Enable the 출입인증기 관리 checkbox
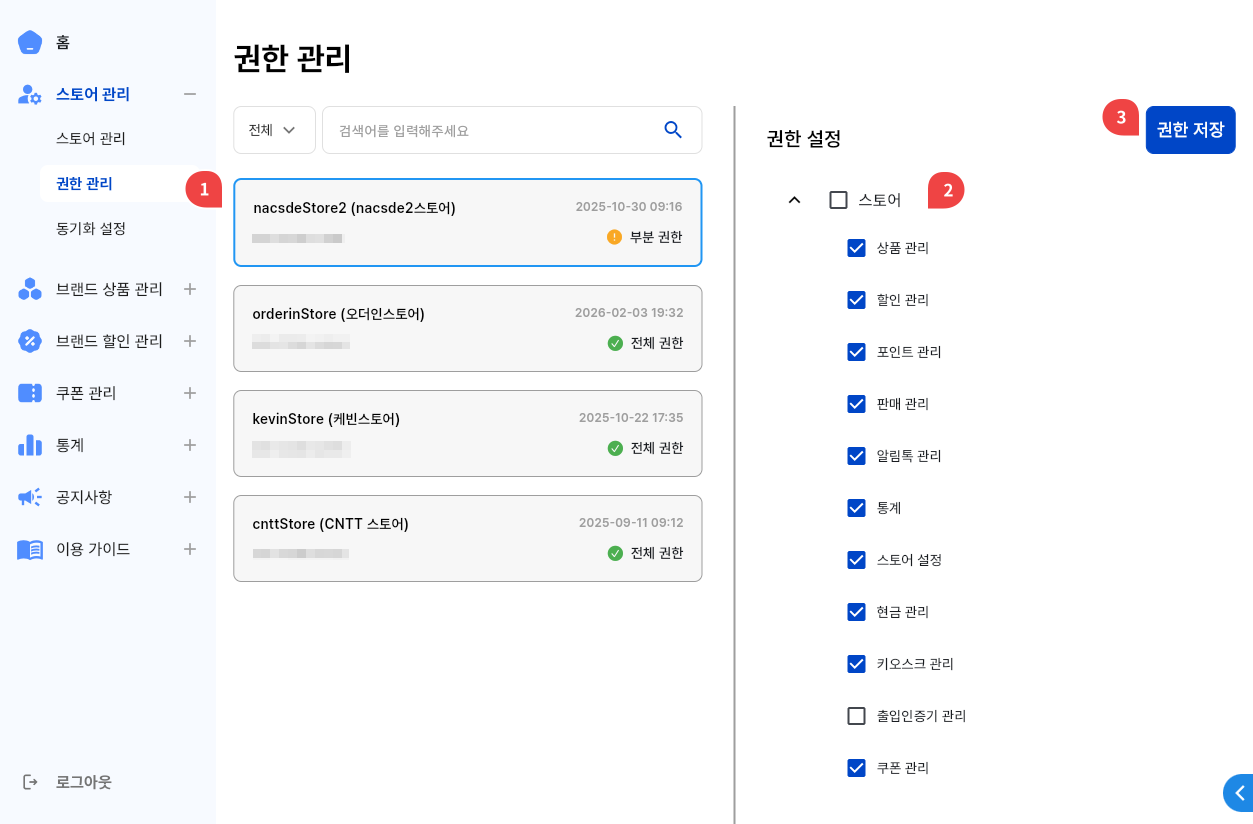Image resolution: width=1253 pixels, height=824 pixels. click(856, 716)
